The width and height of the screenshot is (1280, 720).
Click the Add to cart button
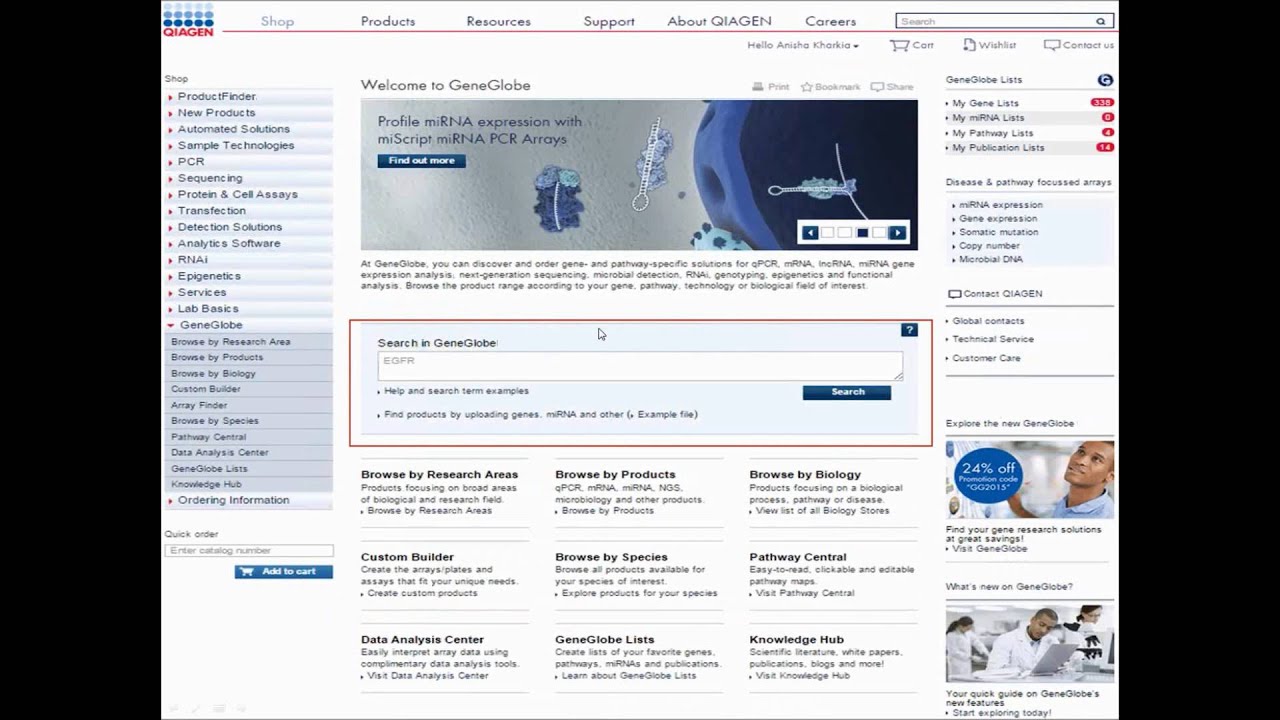(284, 571)
